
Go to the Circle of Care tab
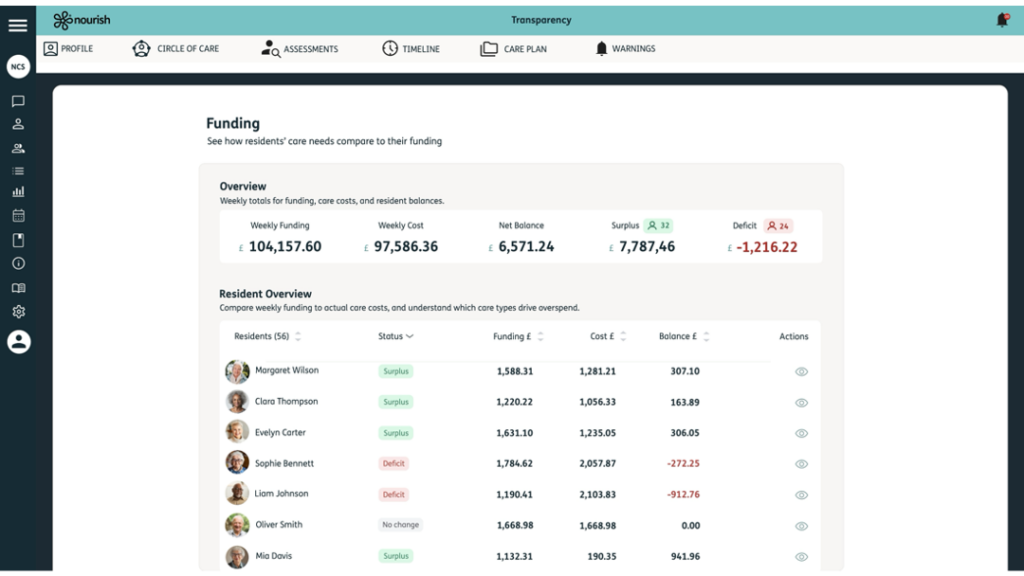click(x=176, y=48)
